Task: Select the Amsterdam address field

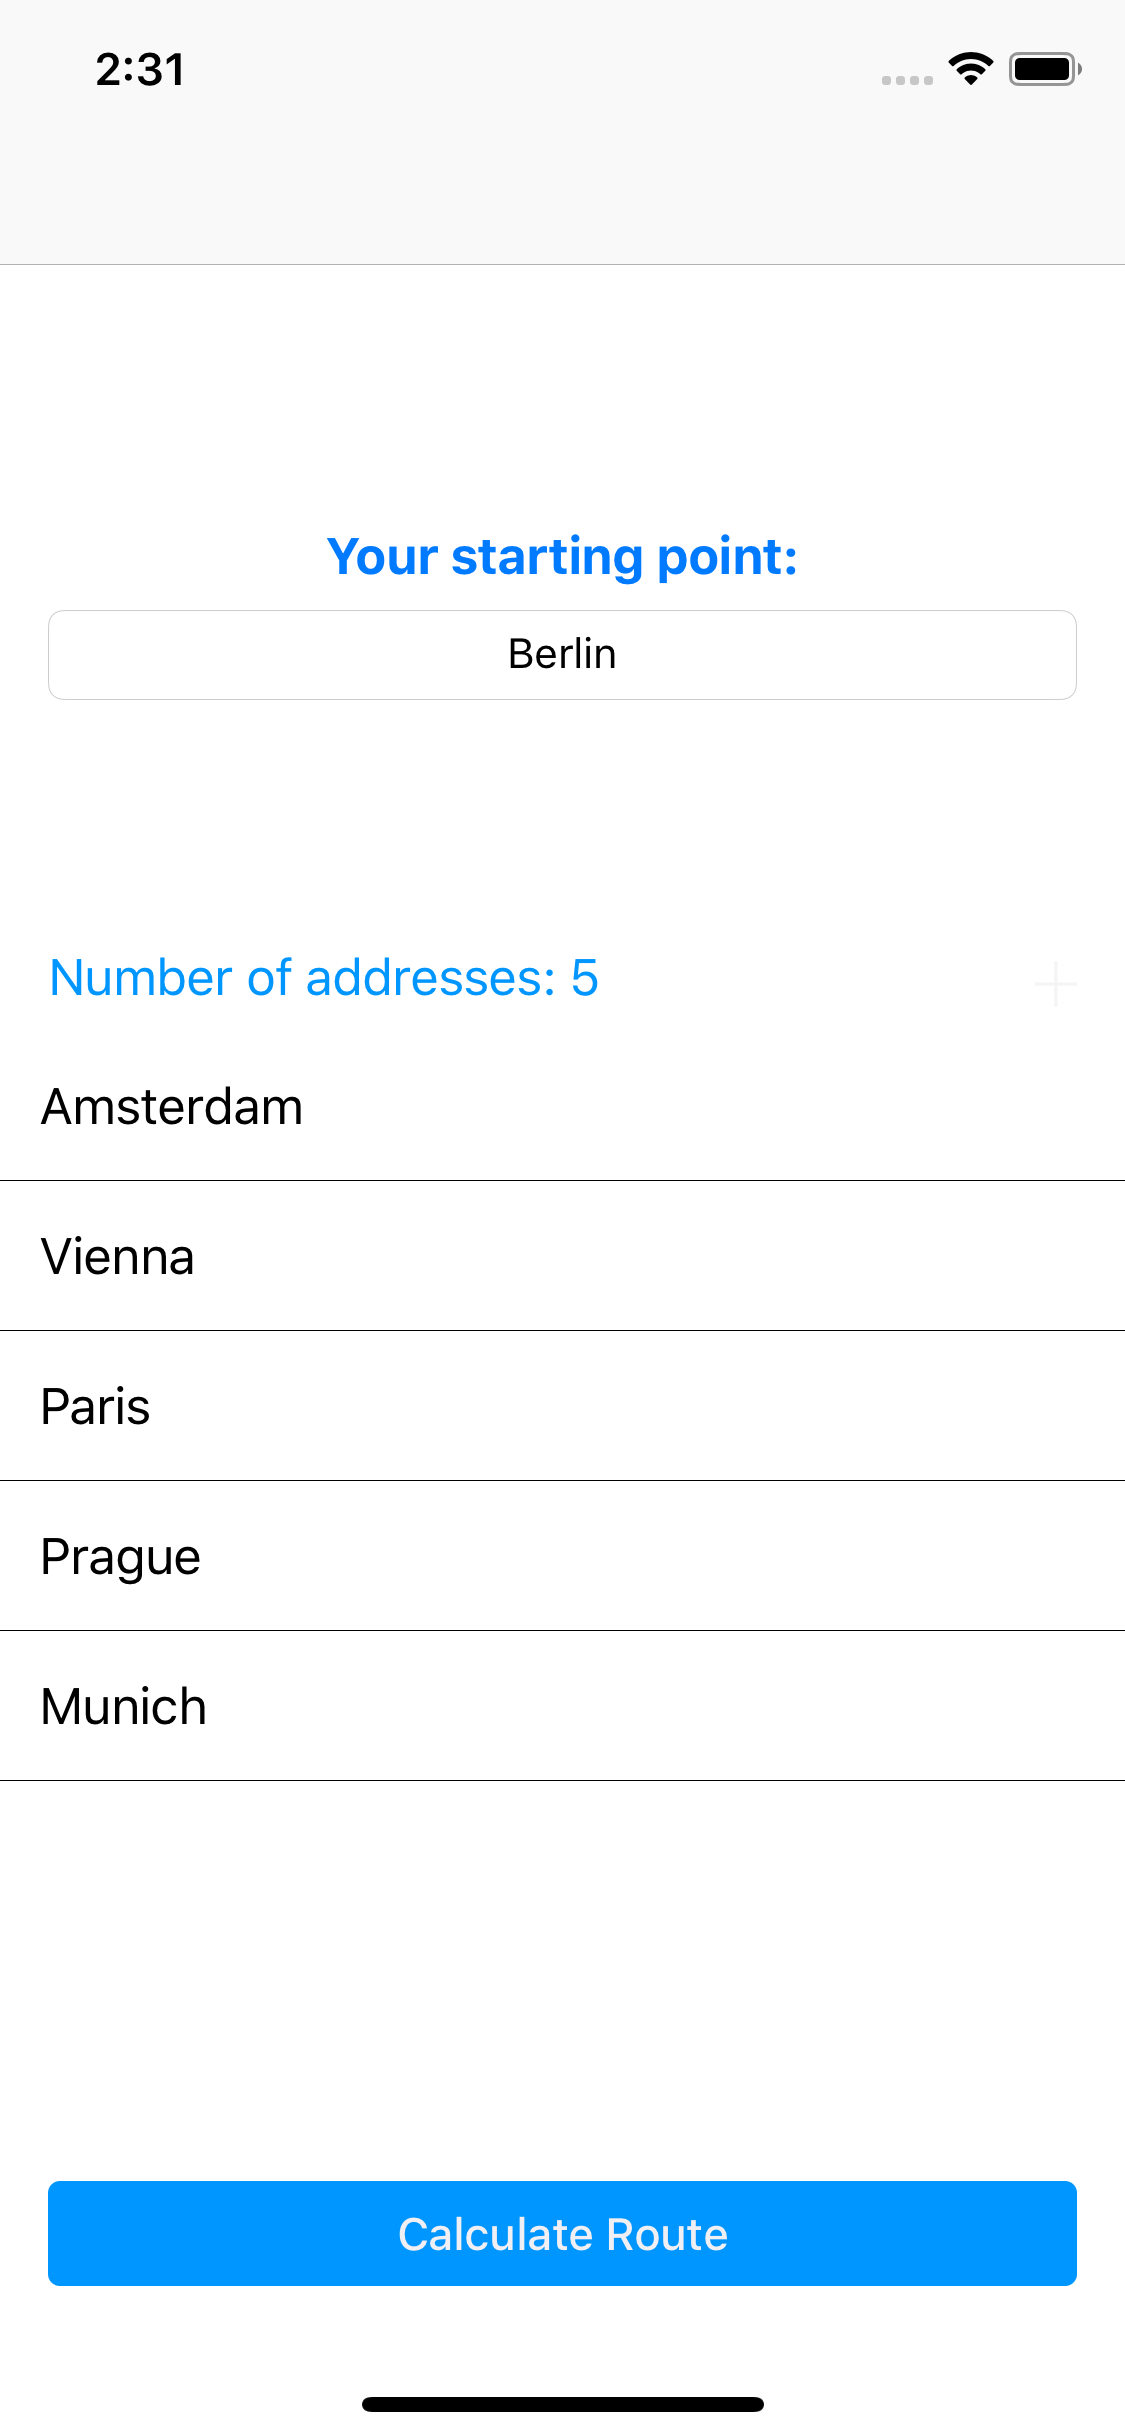Action: point(562,1106)
